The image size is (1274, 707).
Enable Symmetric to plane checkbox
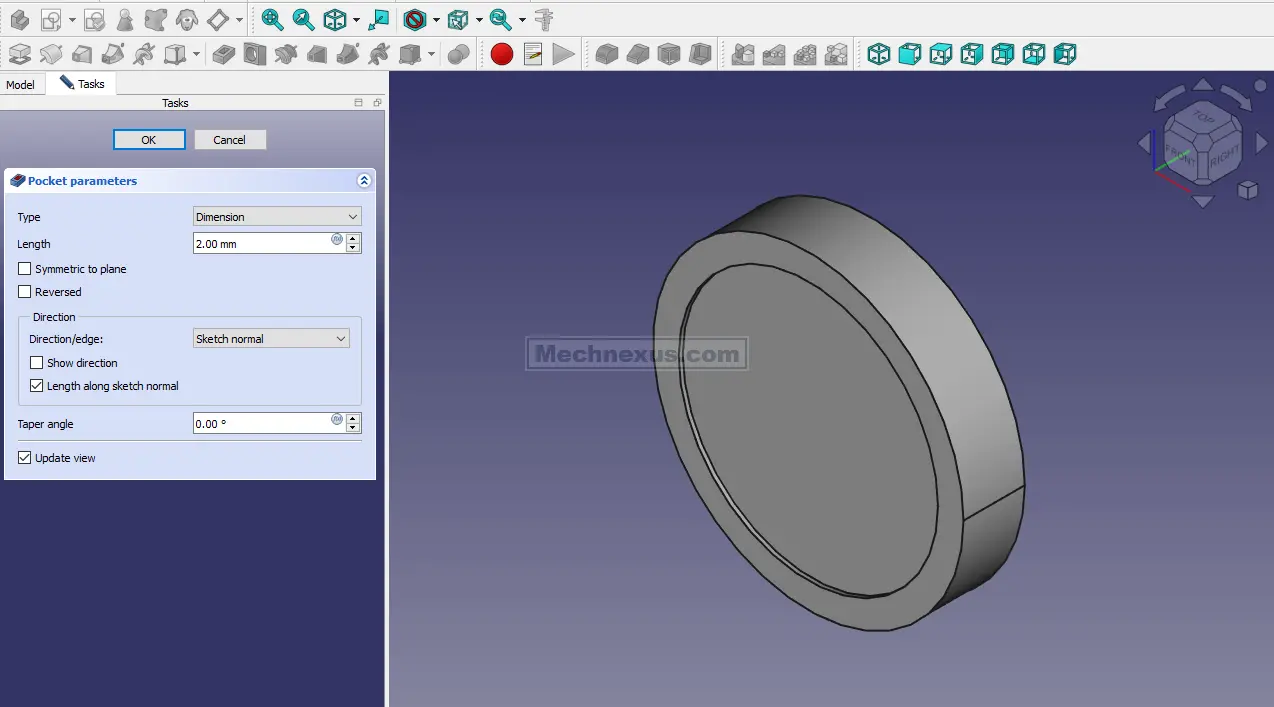coord(25,269)
